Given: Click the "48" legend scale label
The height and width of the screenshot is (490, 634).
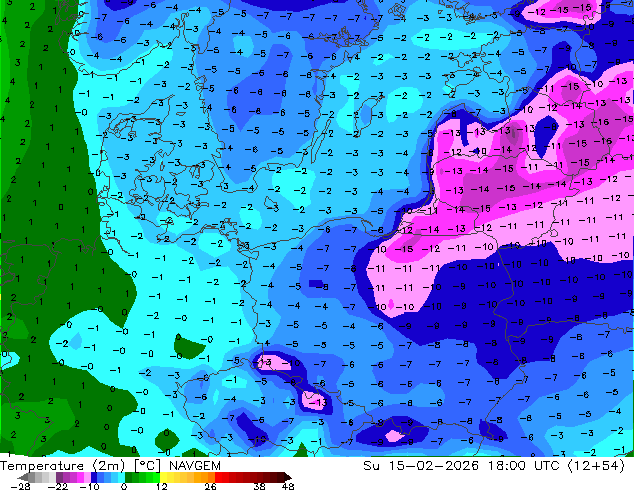Looking at the screenshot, I should [x=288, y=486].
